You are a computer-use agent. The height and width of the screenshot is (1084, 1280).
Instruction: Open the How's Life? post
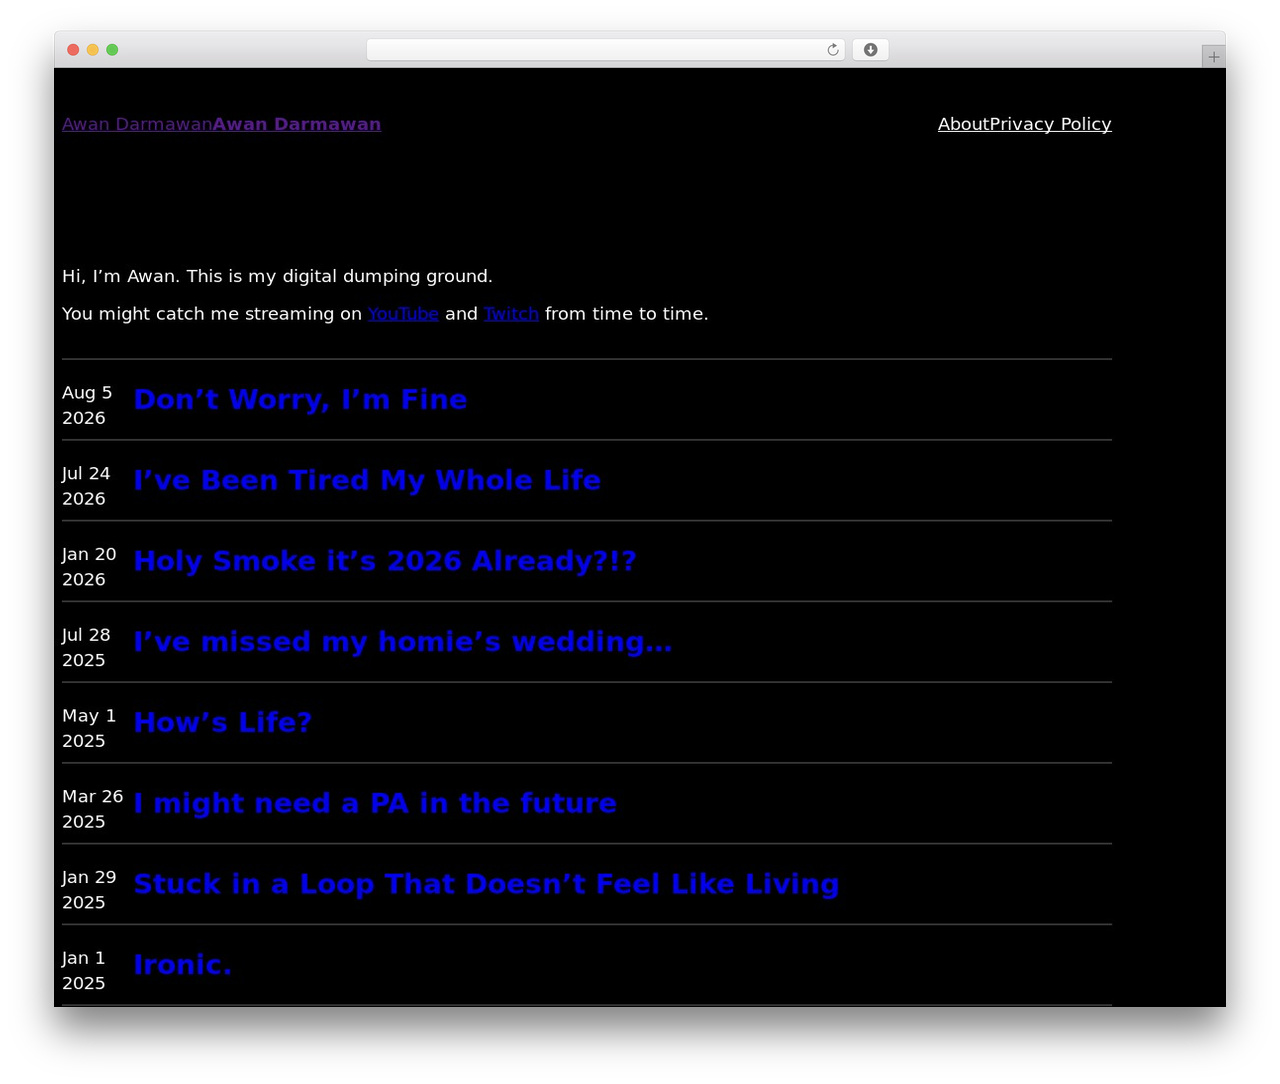coord(223,723)
